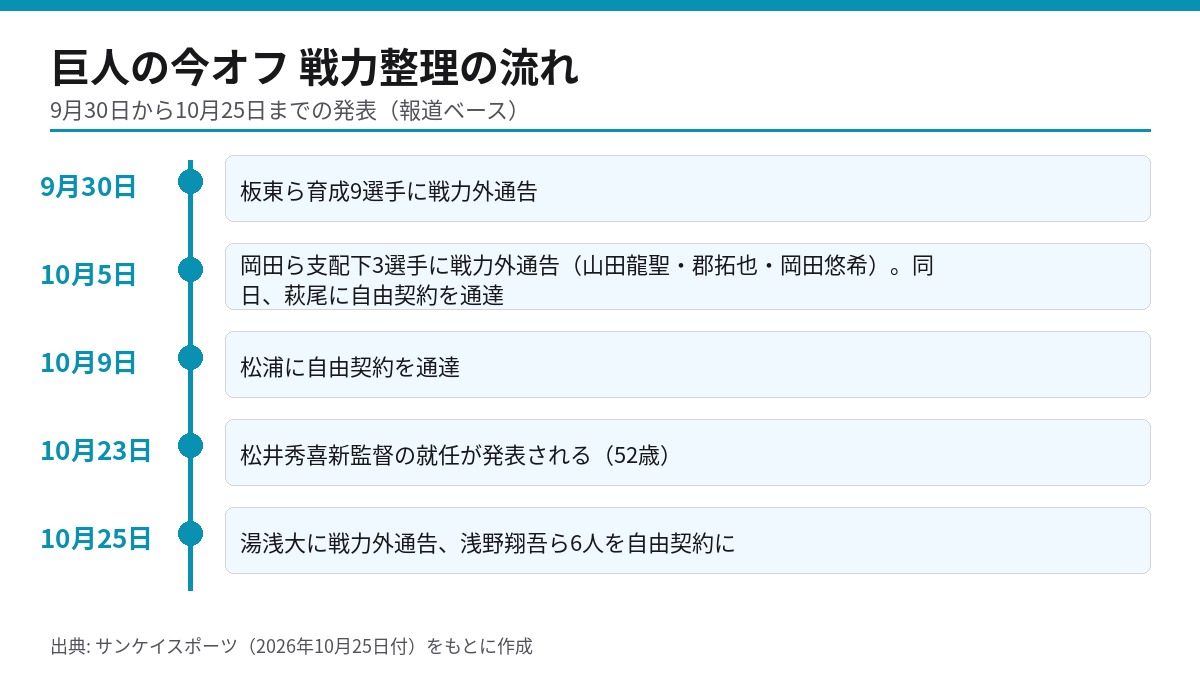Open the card 板東ら育成9選手に戦力外通告

tap(688, 188)
